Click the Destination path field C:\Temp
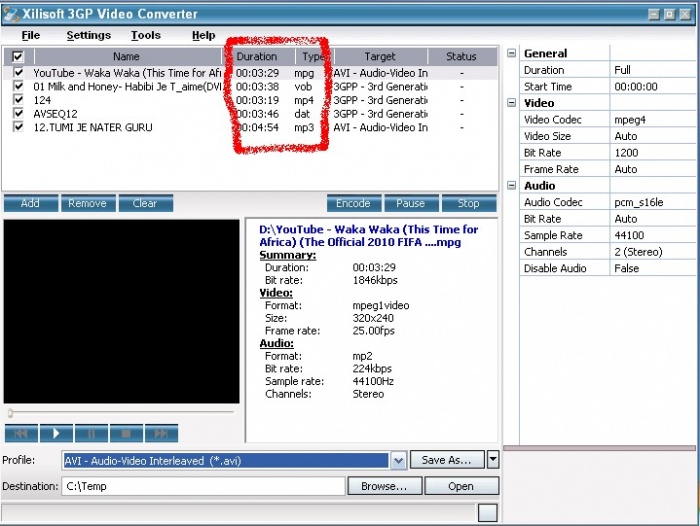 pos(204,486)
